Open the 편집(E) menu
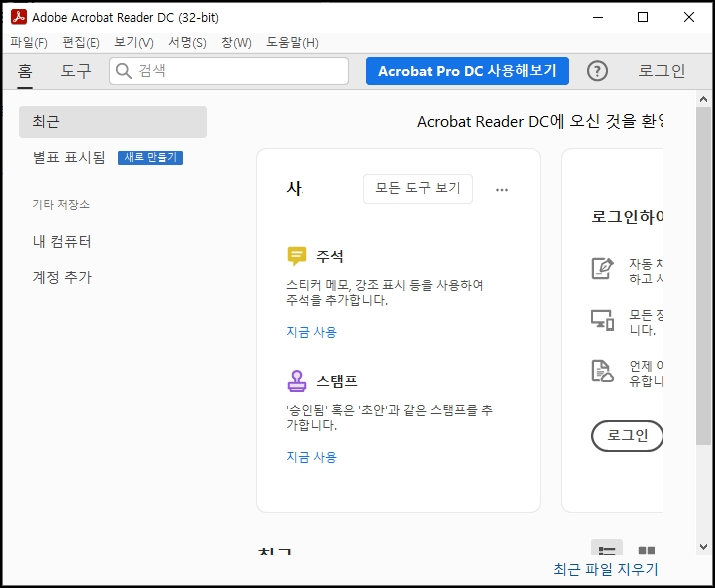Image resolution: width=715 pixels, height=588 pixels. pyautogui.click(x=81, y=42)
